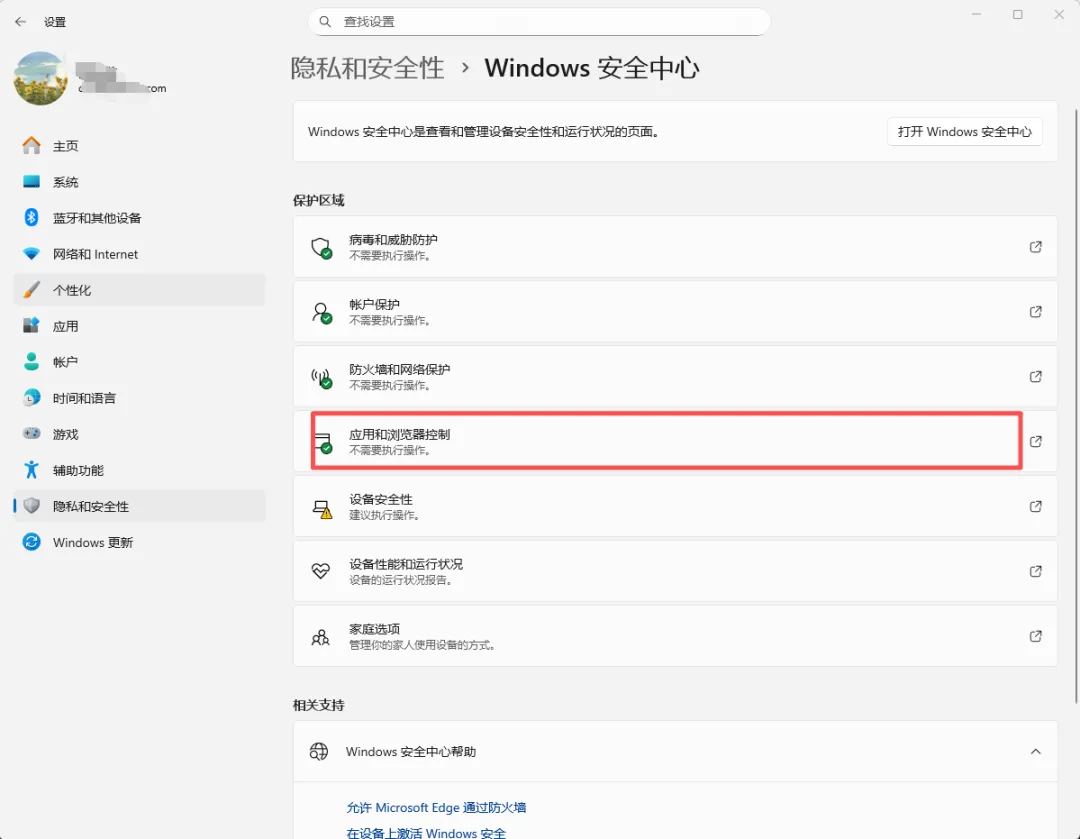Select 网络和 Internet in sidebar
This screenshot has width=1080, height=839.
[139, 254]
